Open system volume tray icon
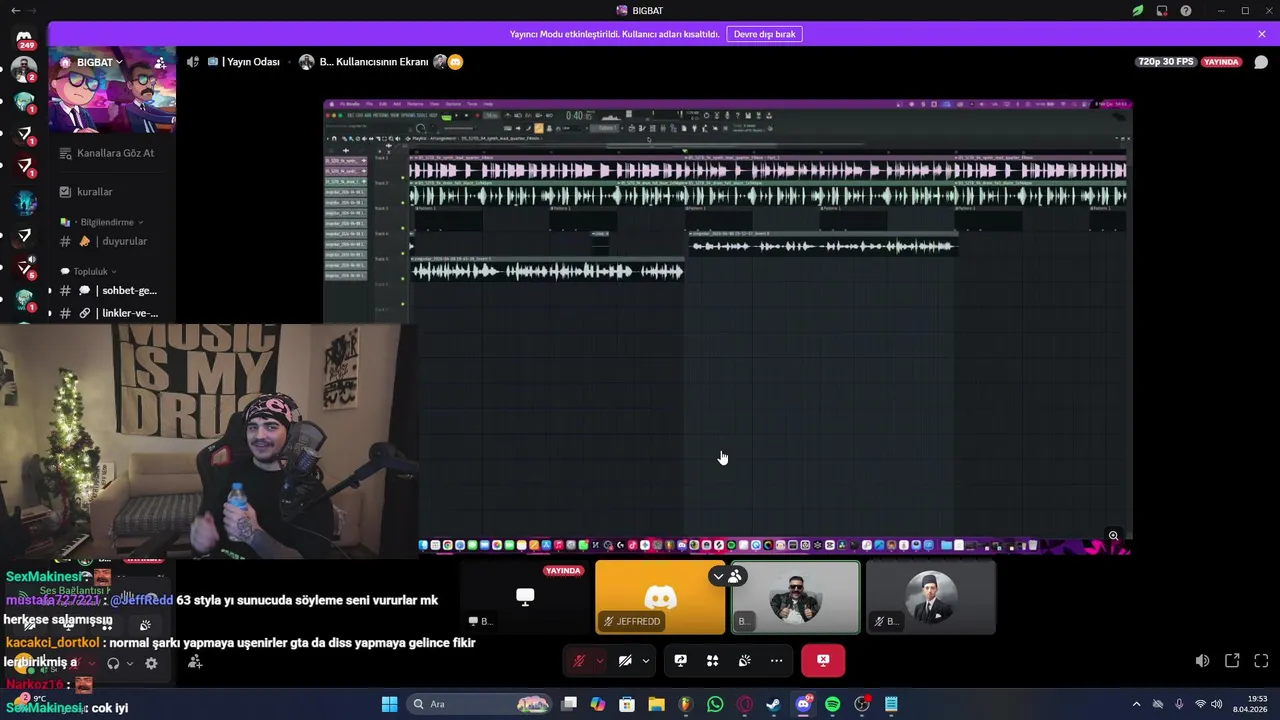This screenshot has width=1280, height=720. (x=1217, y=704)
